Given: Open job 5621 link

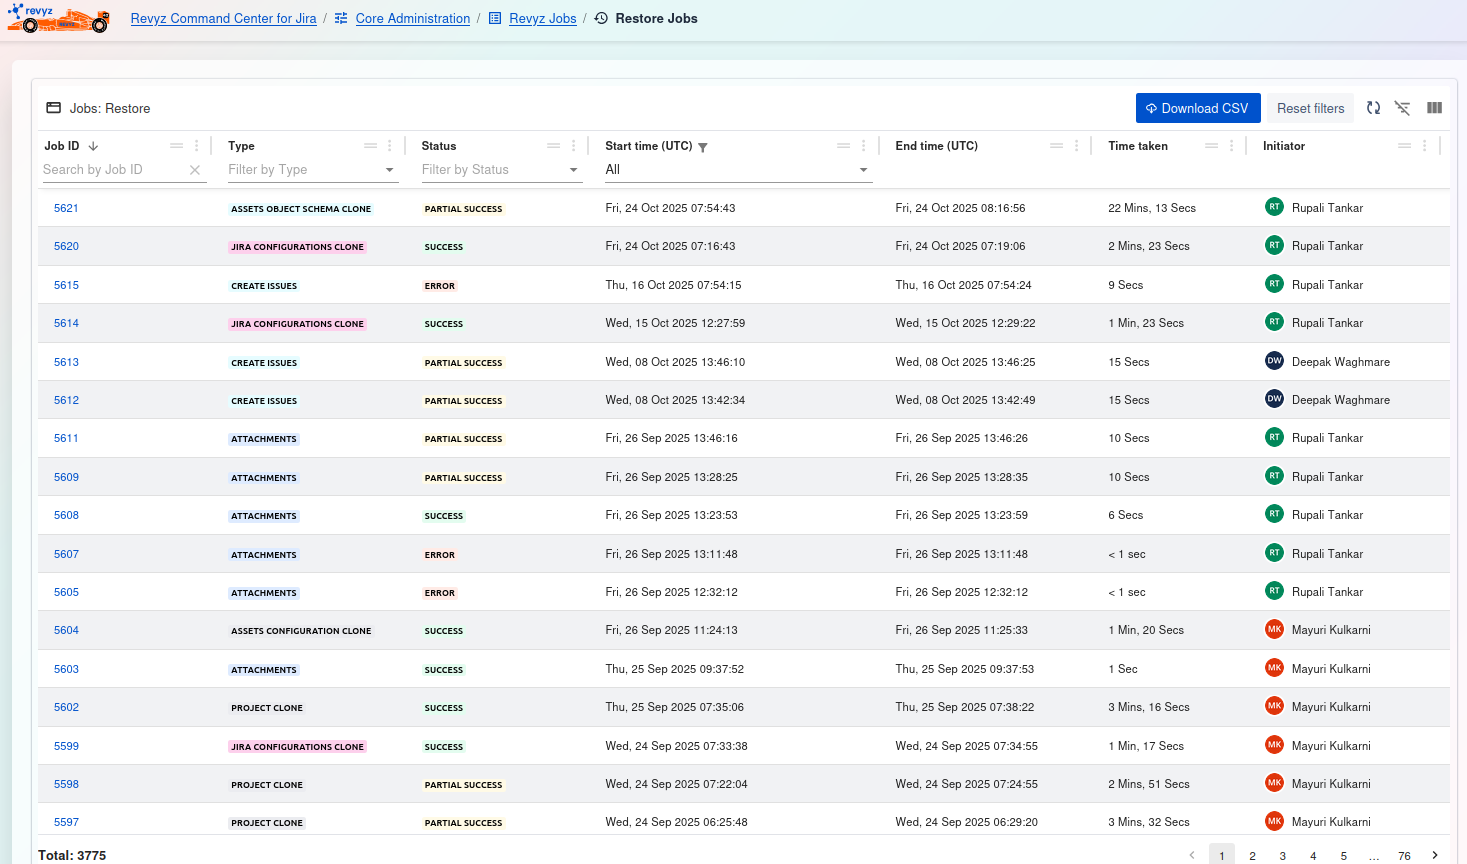Looking at the screenshot, I should coord(66,208).
